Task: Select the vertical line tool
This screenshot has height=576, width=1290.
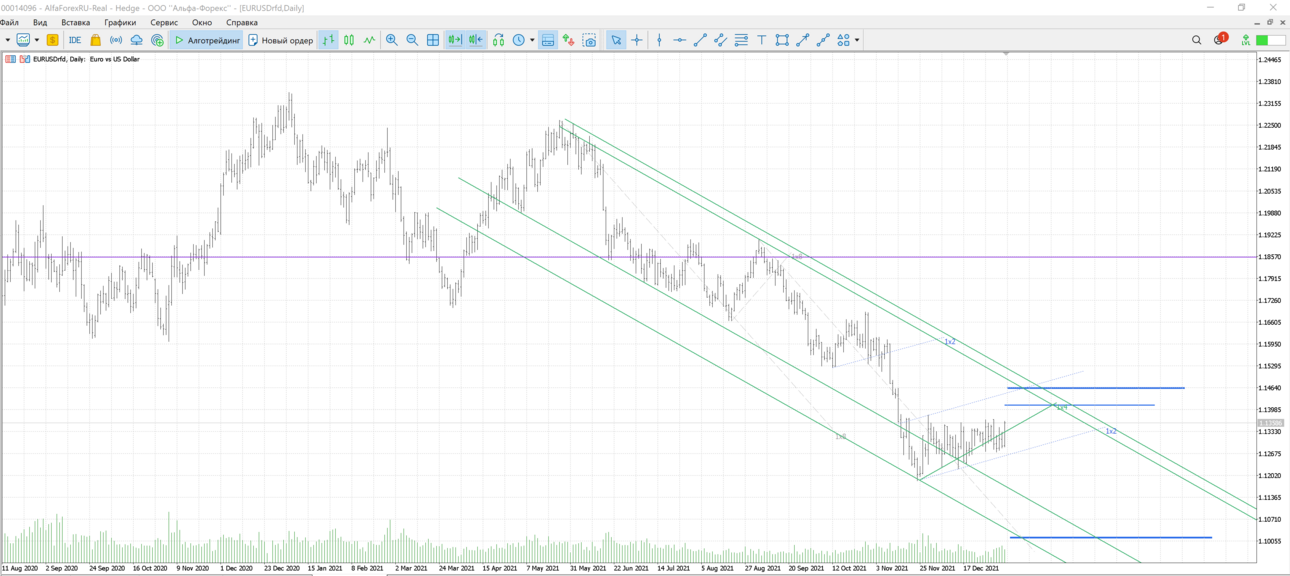Action: tap(659, 40)
